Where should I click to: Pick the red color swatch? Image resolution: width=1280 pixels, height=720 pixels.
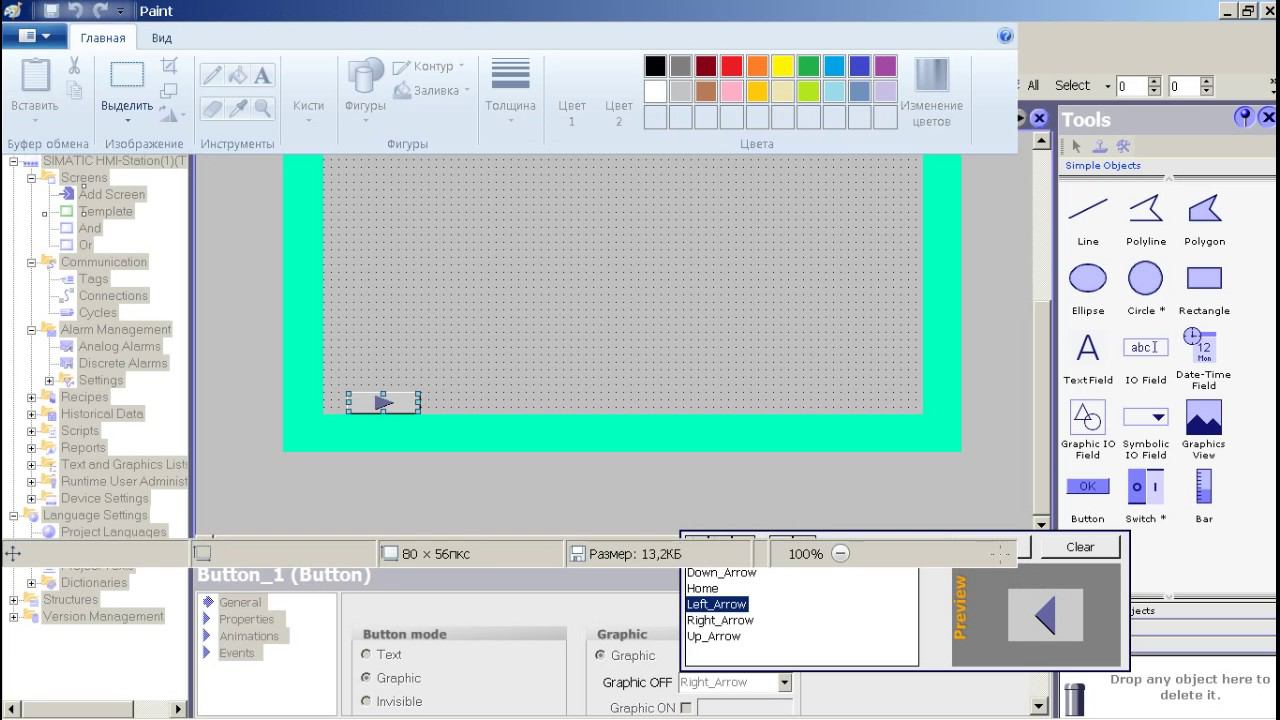coord(732,66)
